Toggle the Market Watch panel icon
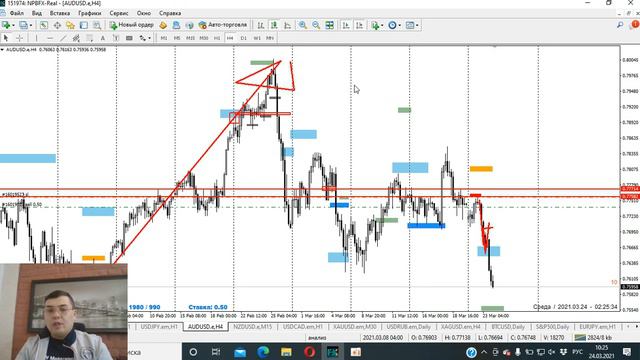This screenshot has height=360, width=640. tap(44, 25)
